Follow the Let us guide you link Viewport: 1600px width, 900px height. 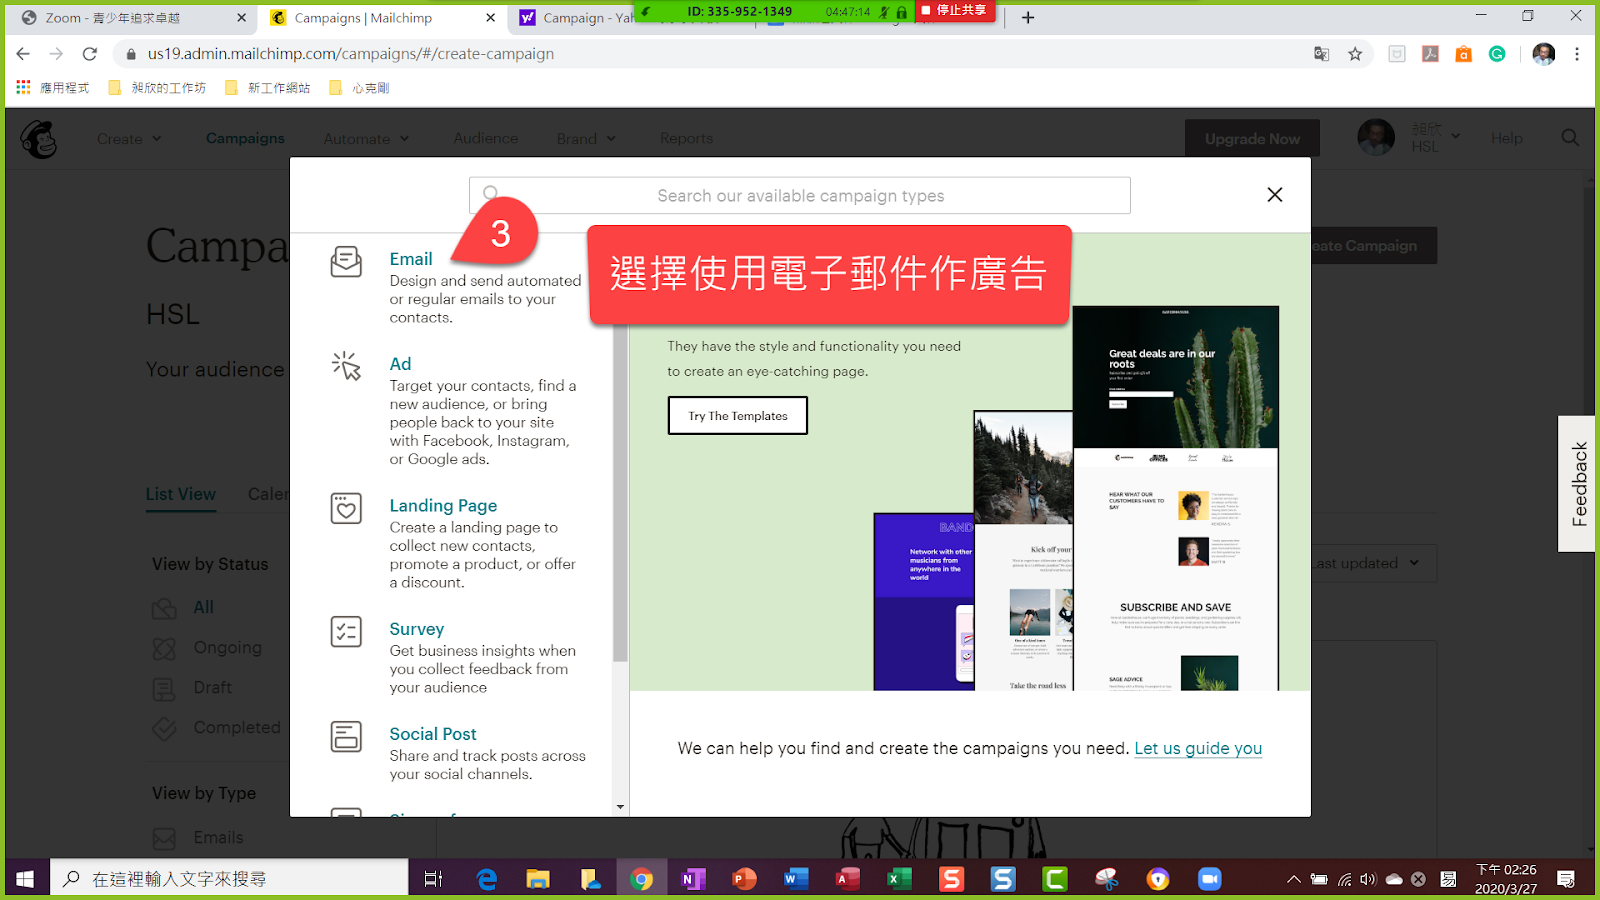[1198, 748]
